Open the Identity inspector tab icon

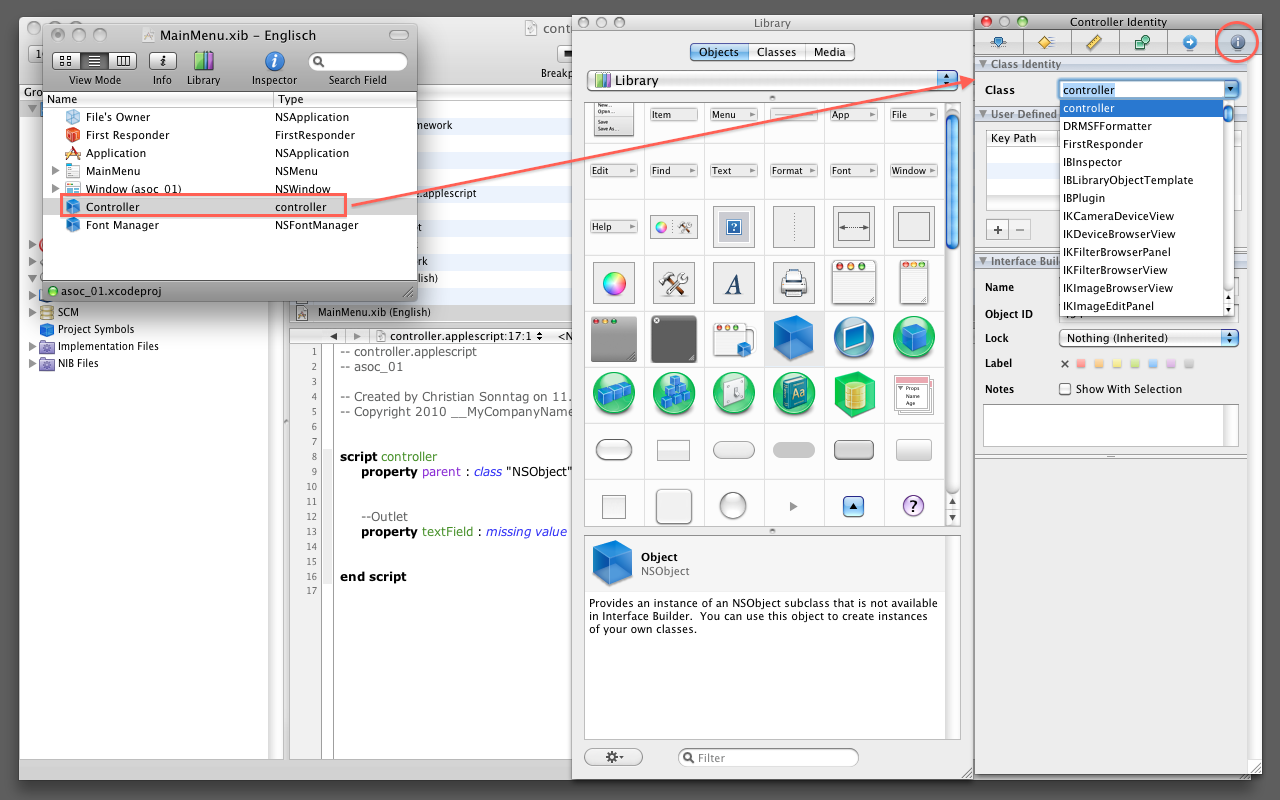1237,42
